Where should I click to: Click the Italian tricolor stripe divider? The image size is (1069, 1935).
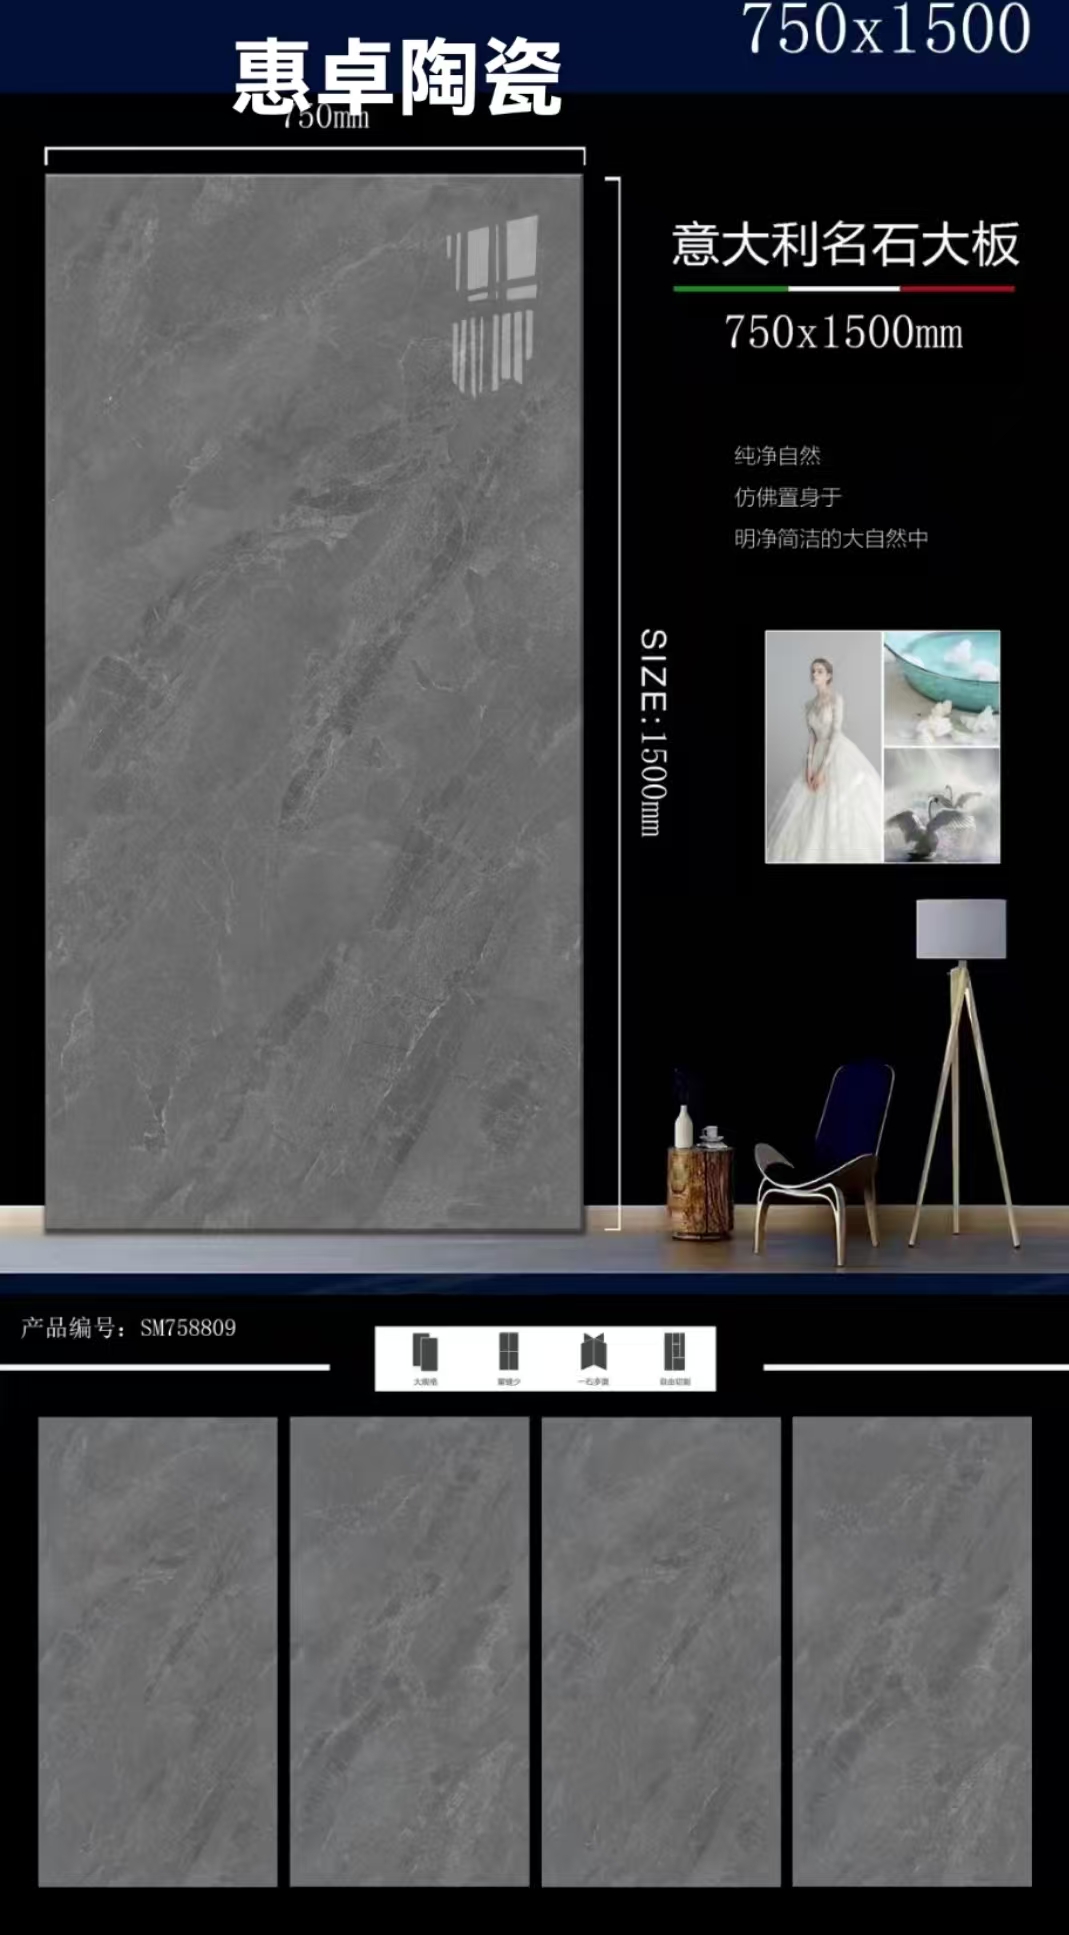click(x=844, y=289)
